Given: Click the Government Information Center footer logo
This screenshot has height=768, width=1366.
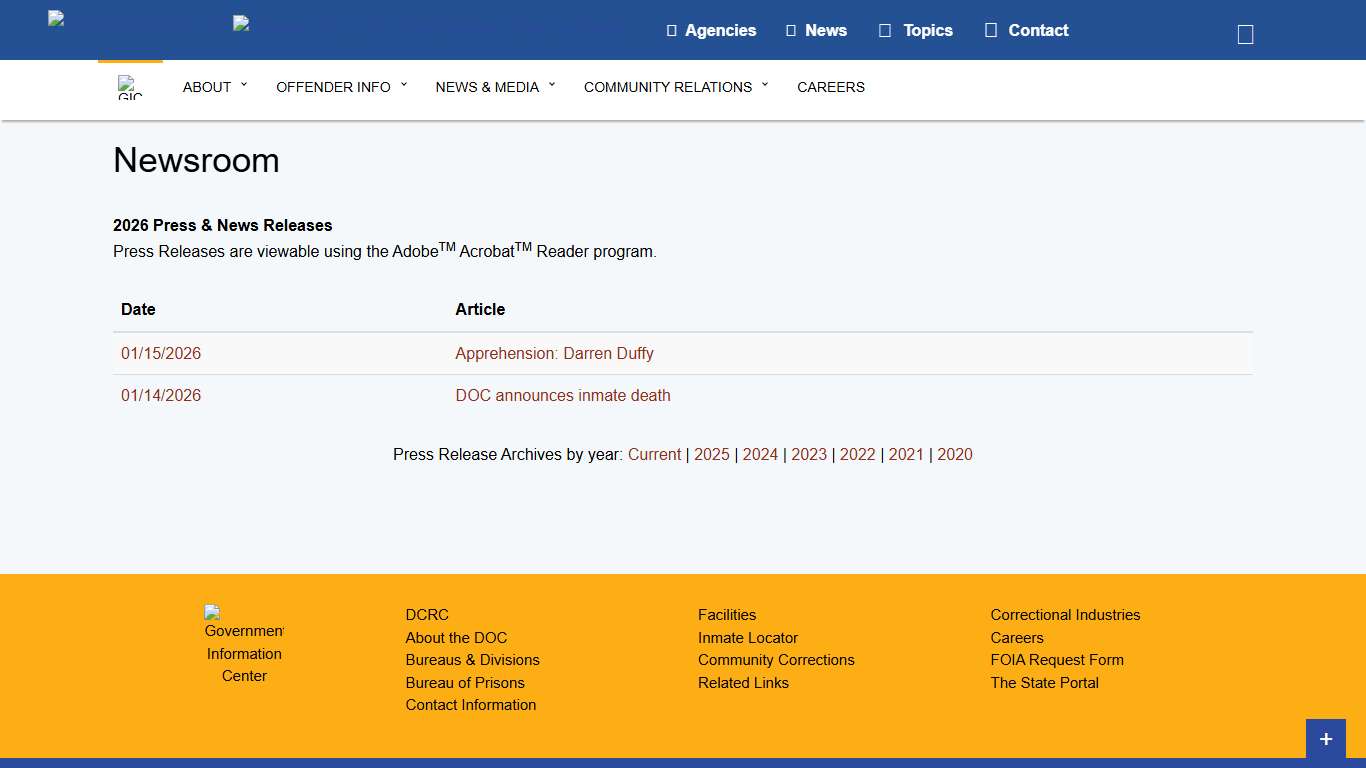Looking at the screenshot, I should [244, 644].
